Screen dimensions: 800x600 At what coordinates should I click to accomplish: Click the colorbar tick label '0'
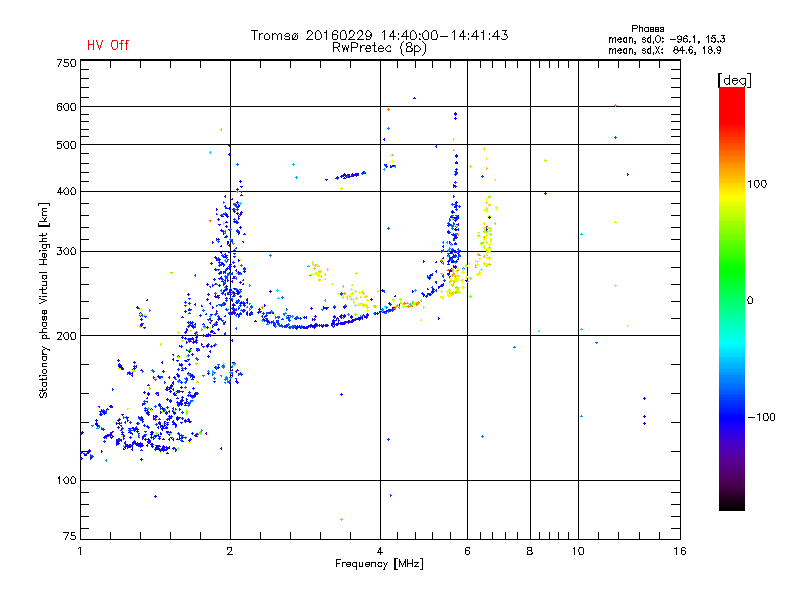point(750,301)
